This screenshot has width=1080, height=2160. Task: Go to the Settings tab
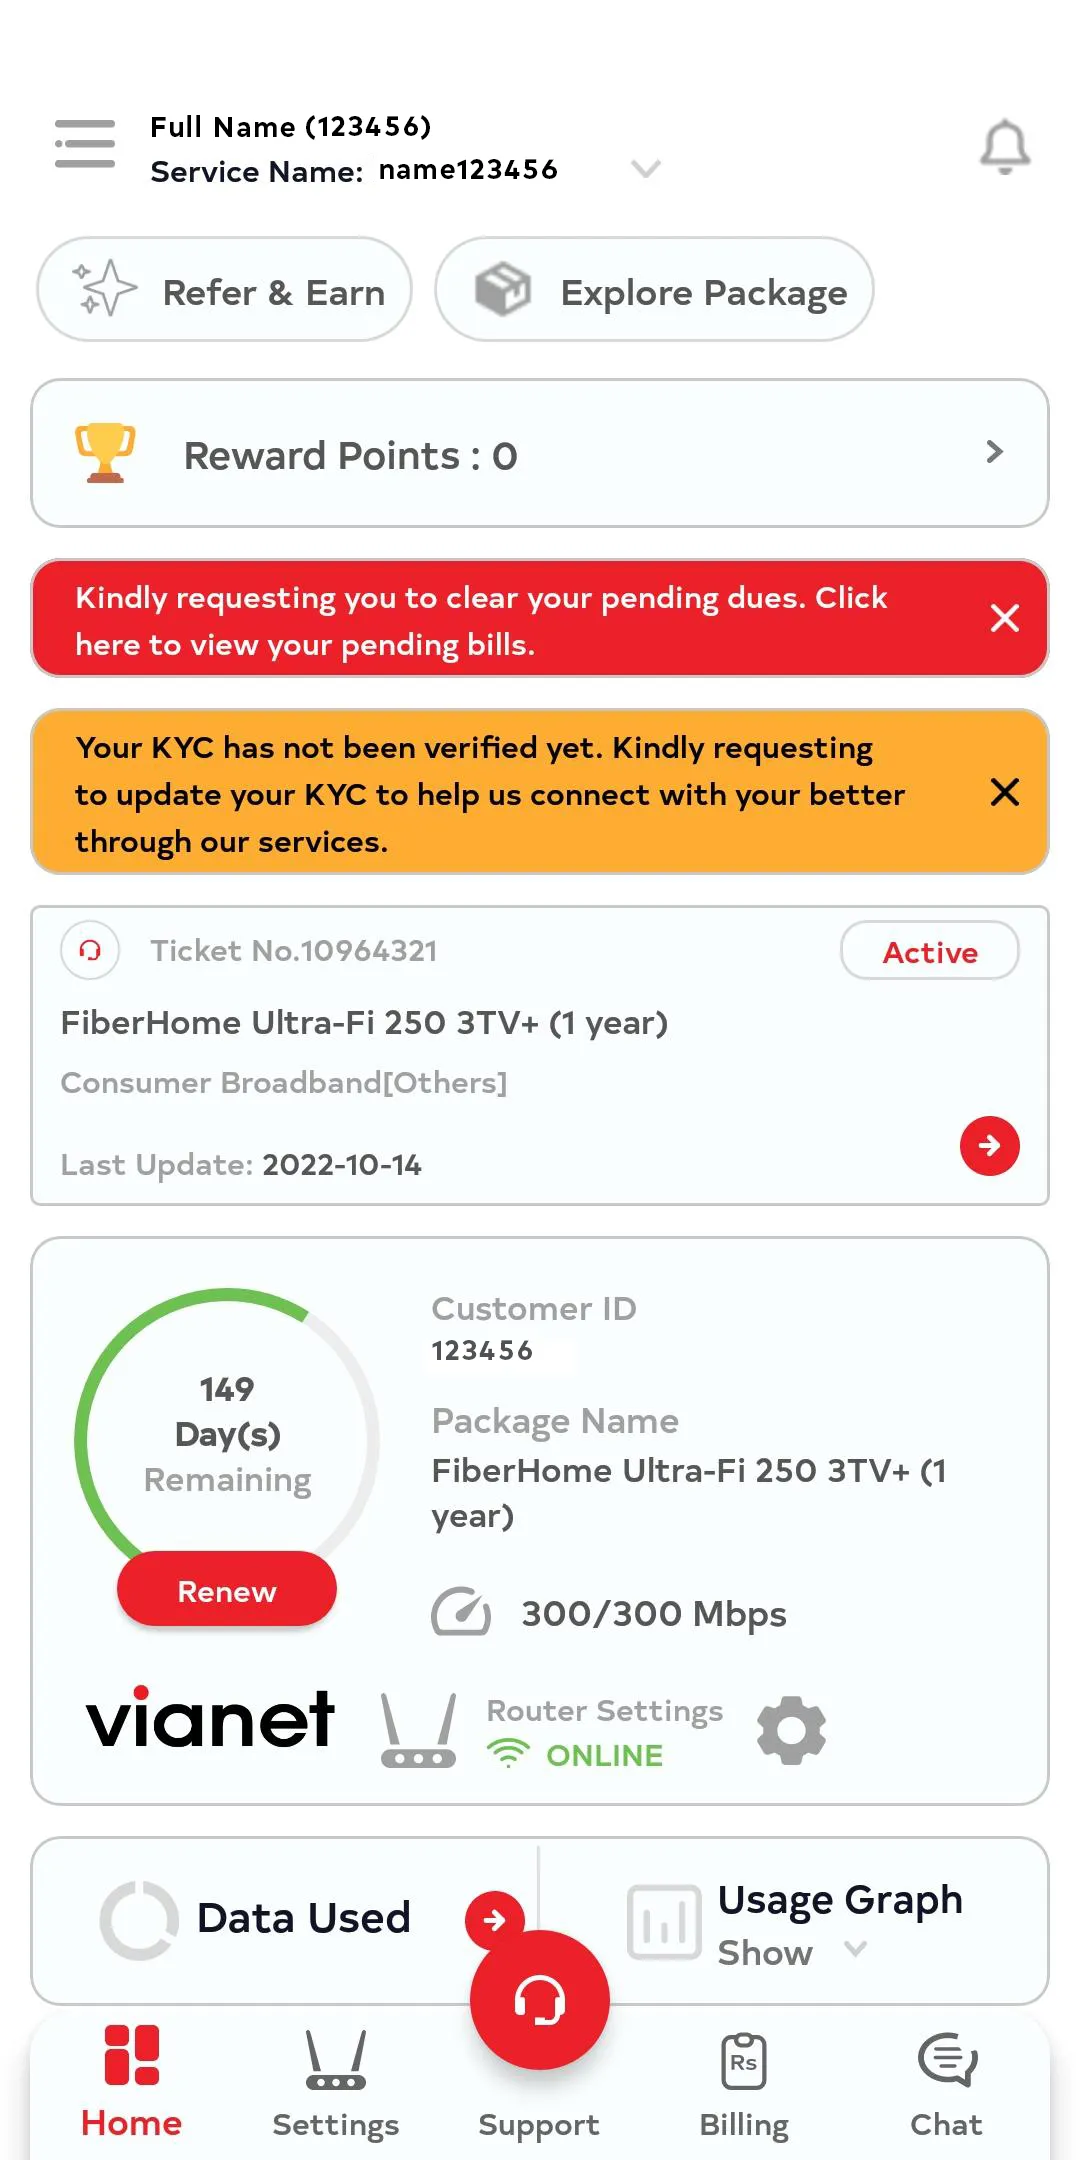point(336,2083)
